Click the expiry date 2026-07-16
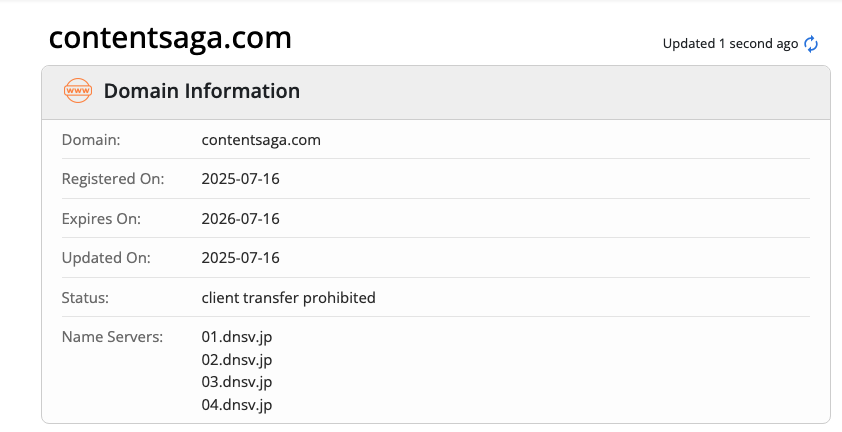842x432 pixels. pyautogui.click(x=240, y=218)
